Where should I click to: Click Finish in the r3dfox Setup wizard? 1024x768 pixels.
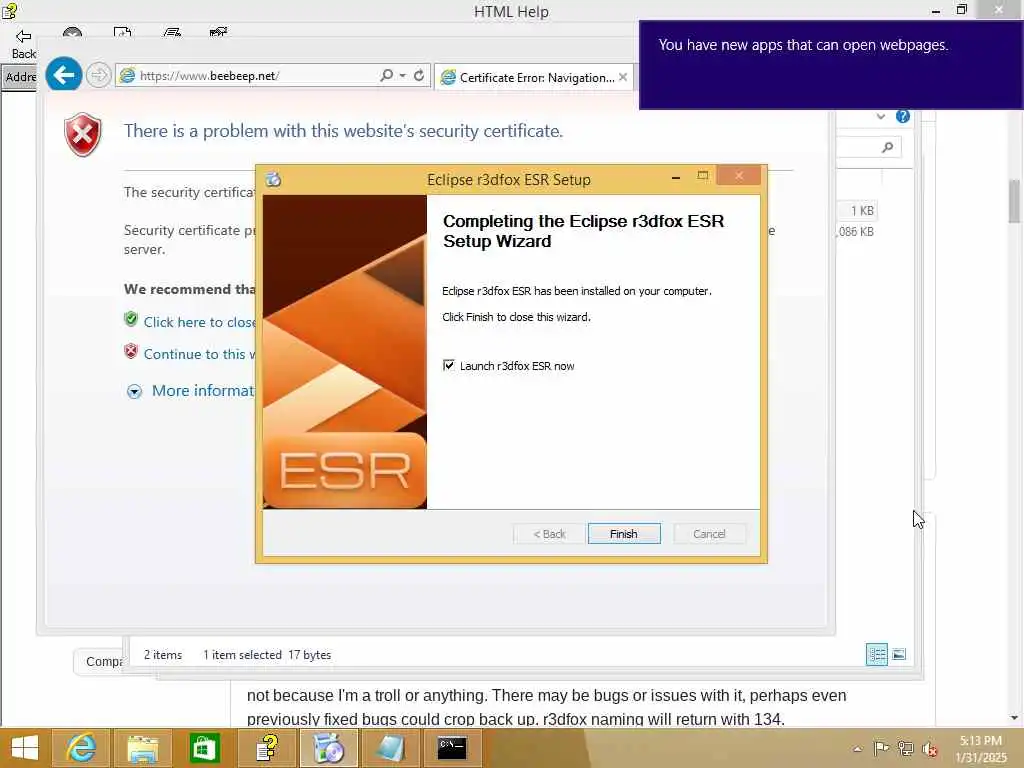(x=624, y=534)
